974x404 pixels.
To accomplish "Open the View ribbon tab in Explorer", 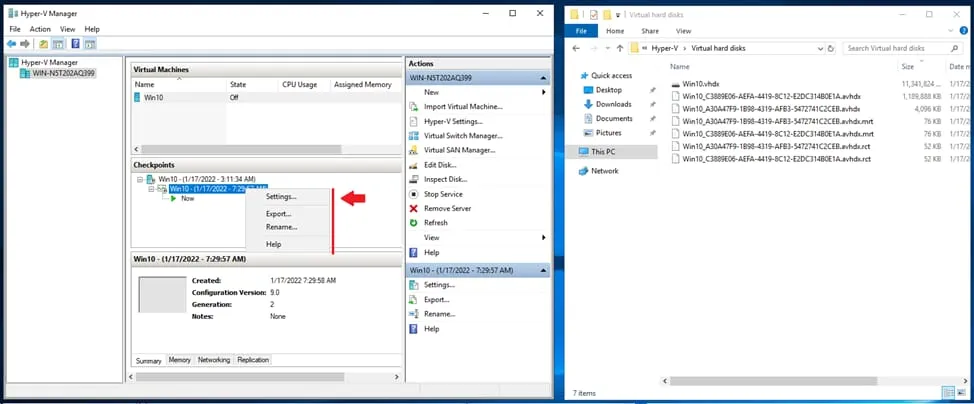I will pos(683,31).
